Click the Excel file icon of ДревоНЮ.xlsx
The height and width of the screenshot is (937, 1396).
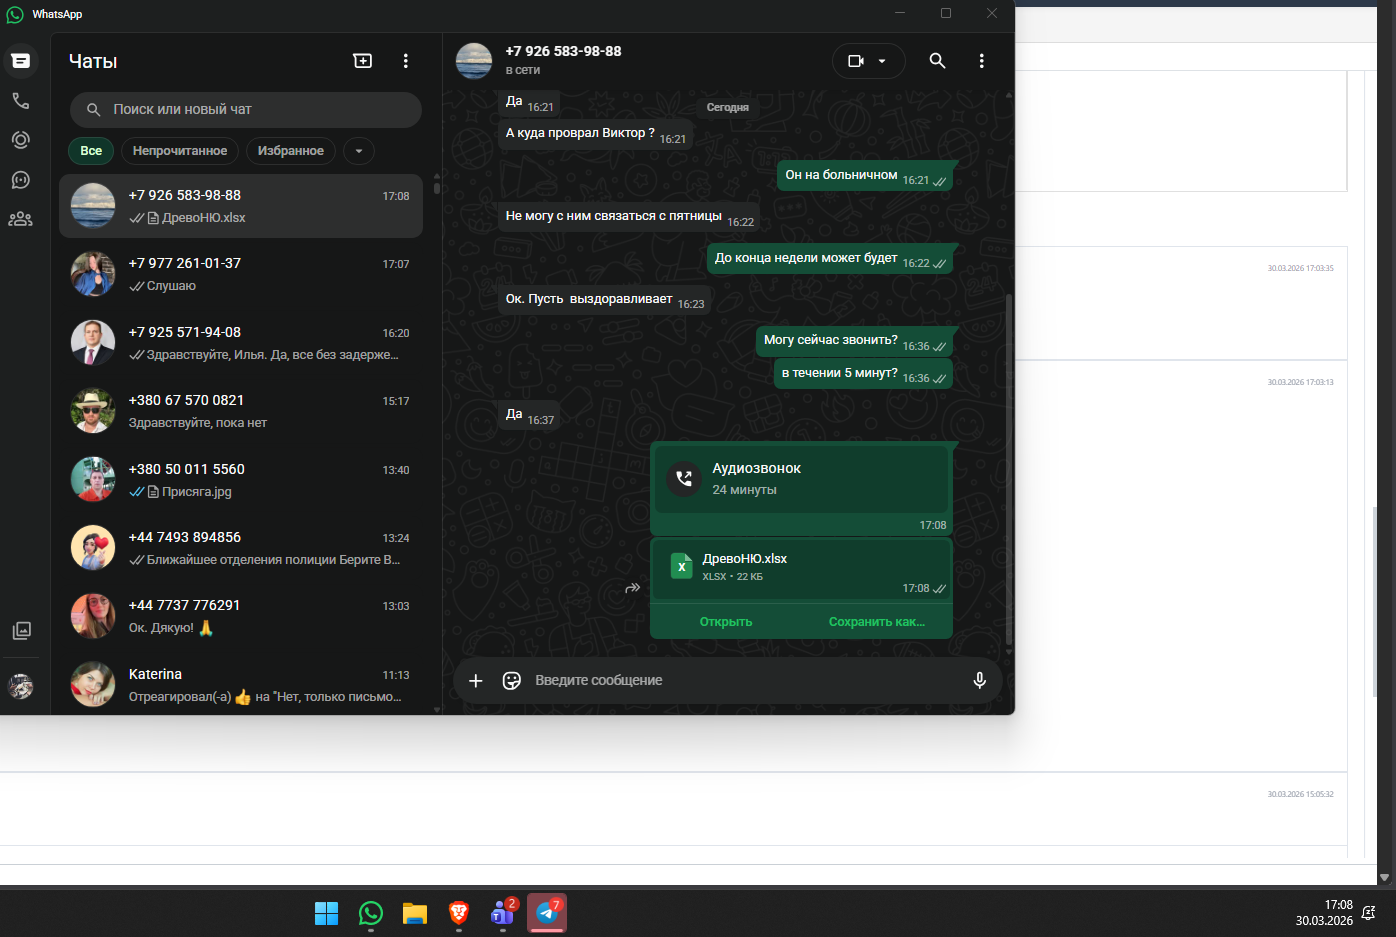681,567
